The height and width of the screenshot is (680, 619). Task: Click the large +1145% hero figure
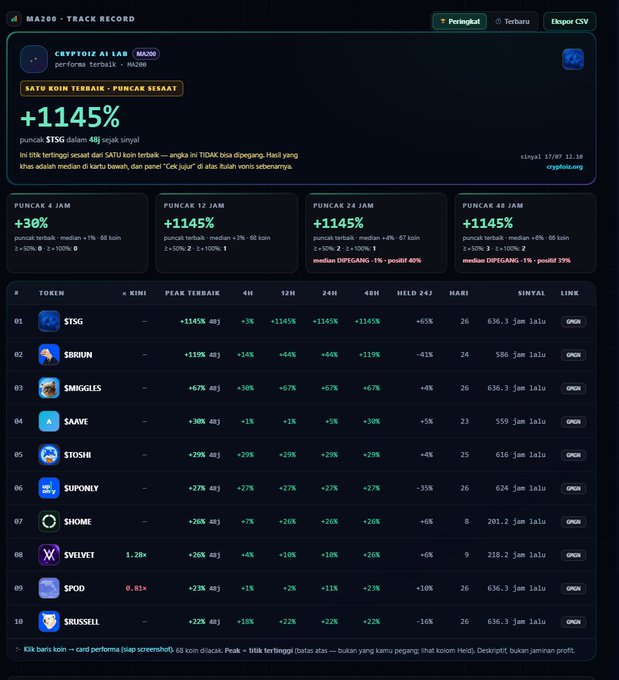click(x=70, y=117)
